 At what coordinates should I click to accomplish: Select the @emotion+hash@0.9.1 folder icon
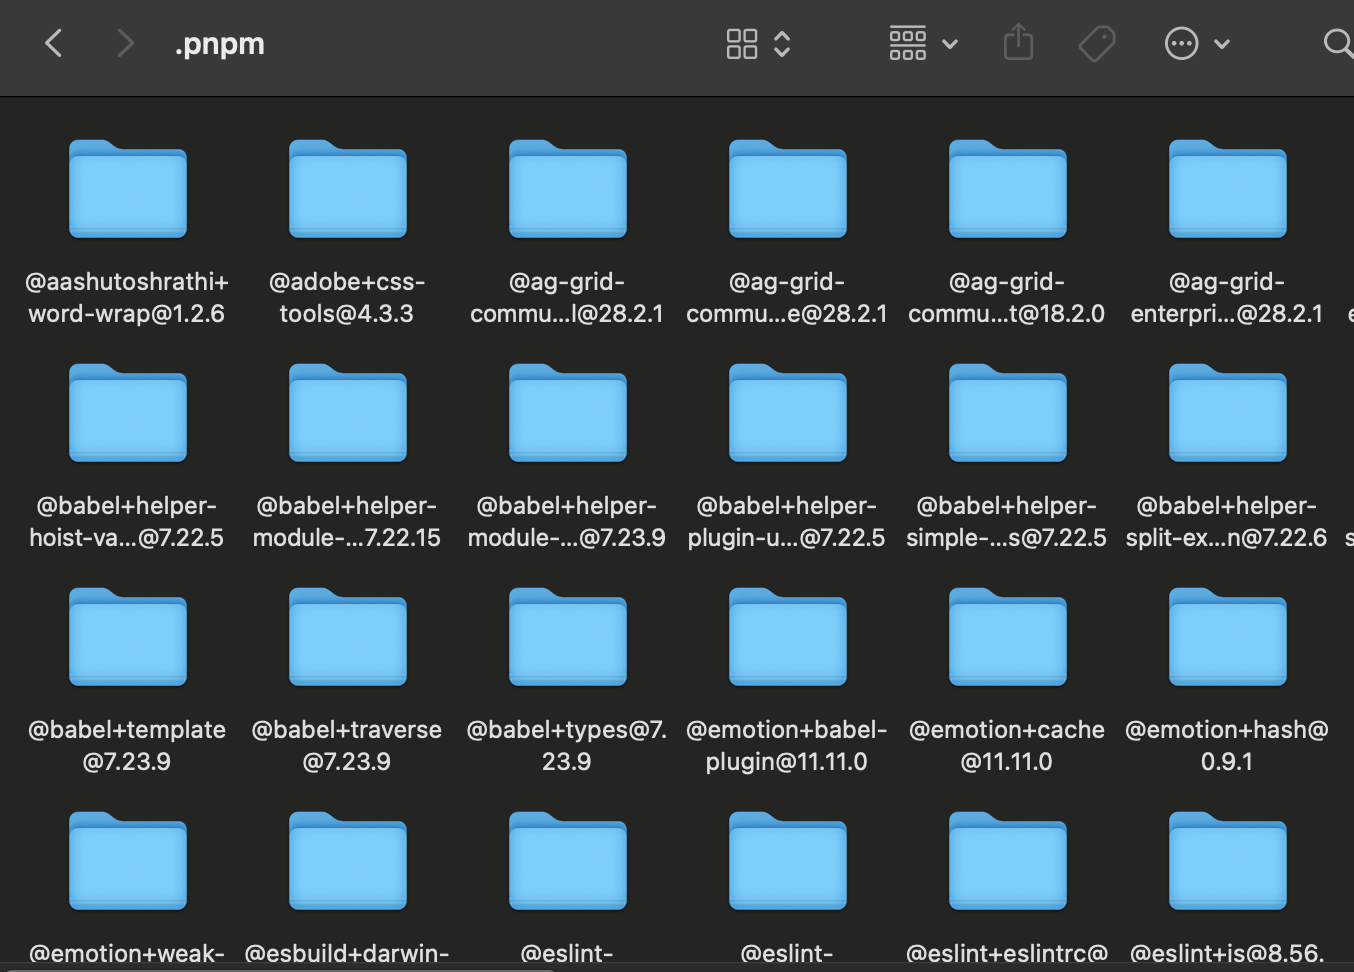coord(1228,637)
